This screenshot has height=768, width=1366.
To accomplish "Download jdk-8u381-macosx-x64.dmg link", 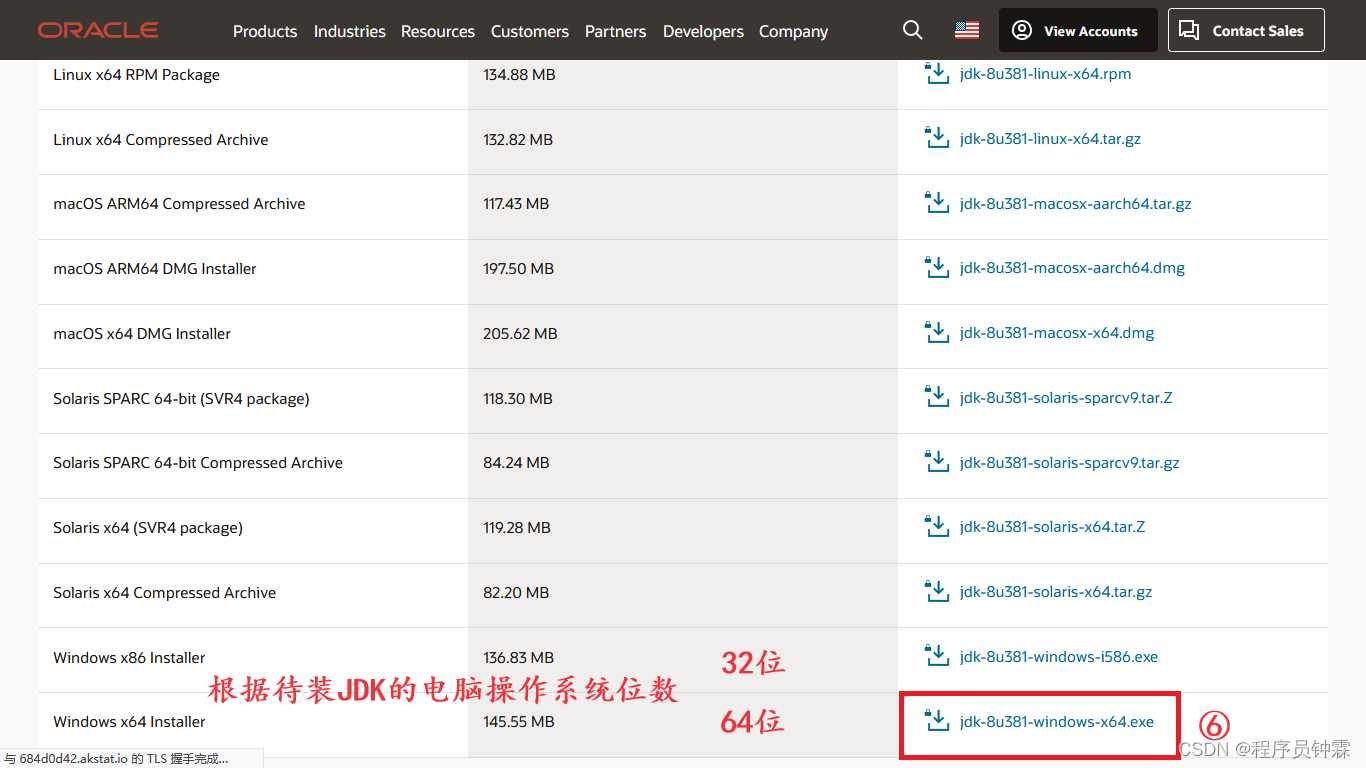I will click(1057, 333).
